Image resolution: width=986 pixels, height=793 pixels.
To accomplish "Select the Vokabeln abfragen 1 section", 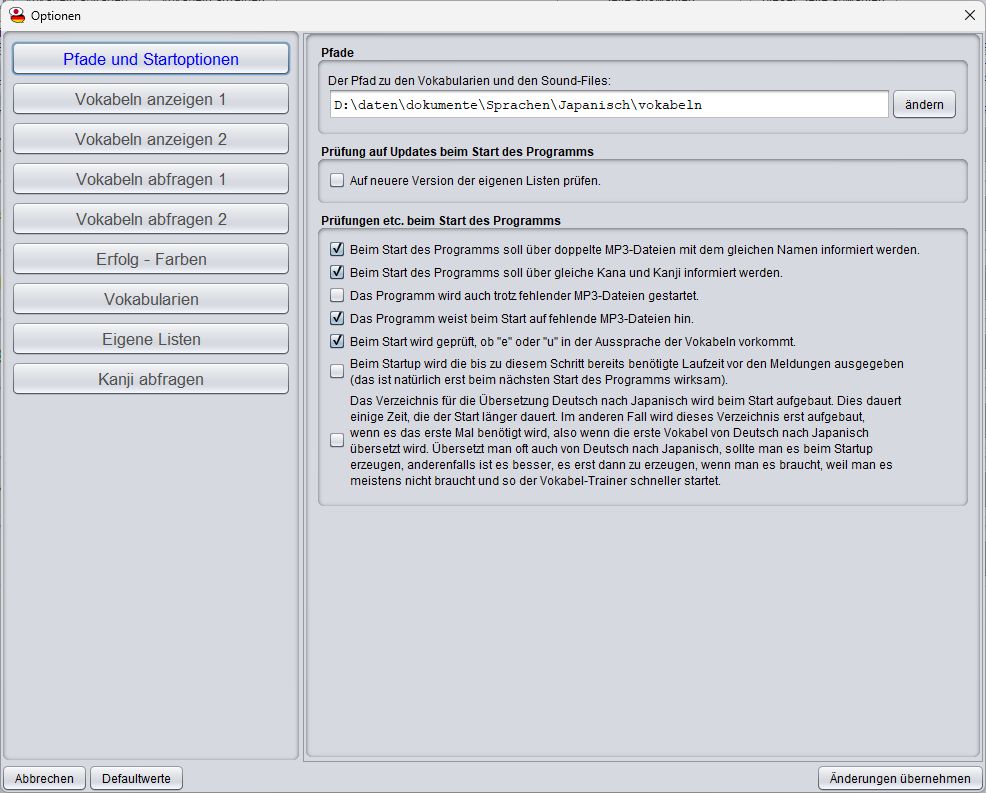I will click(151, 179).
